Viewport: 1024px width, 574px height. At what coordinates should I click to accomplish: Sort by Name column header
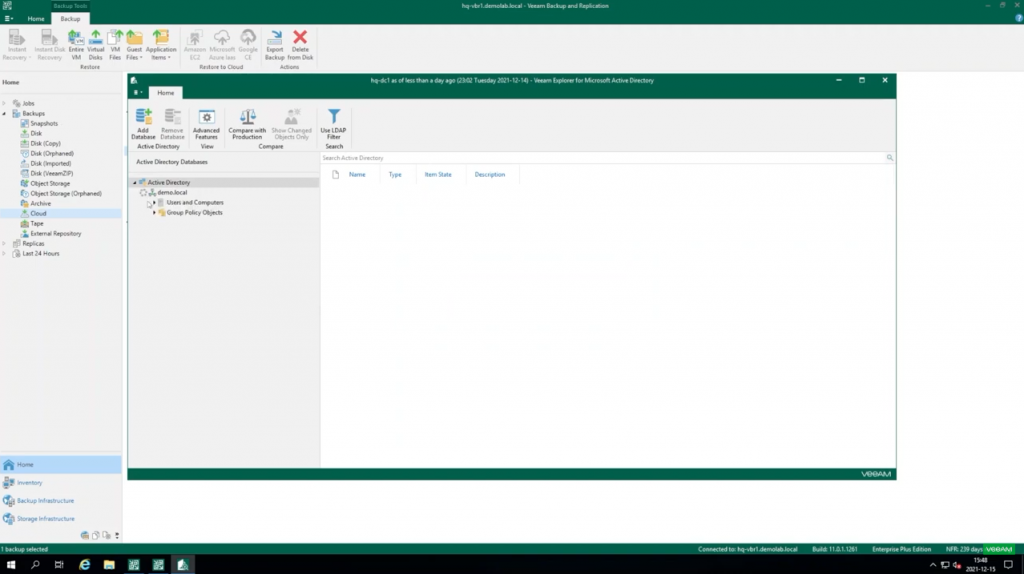[x=357, y=175]
